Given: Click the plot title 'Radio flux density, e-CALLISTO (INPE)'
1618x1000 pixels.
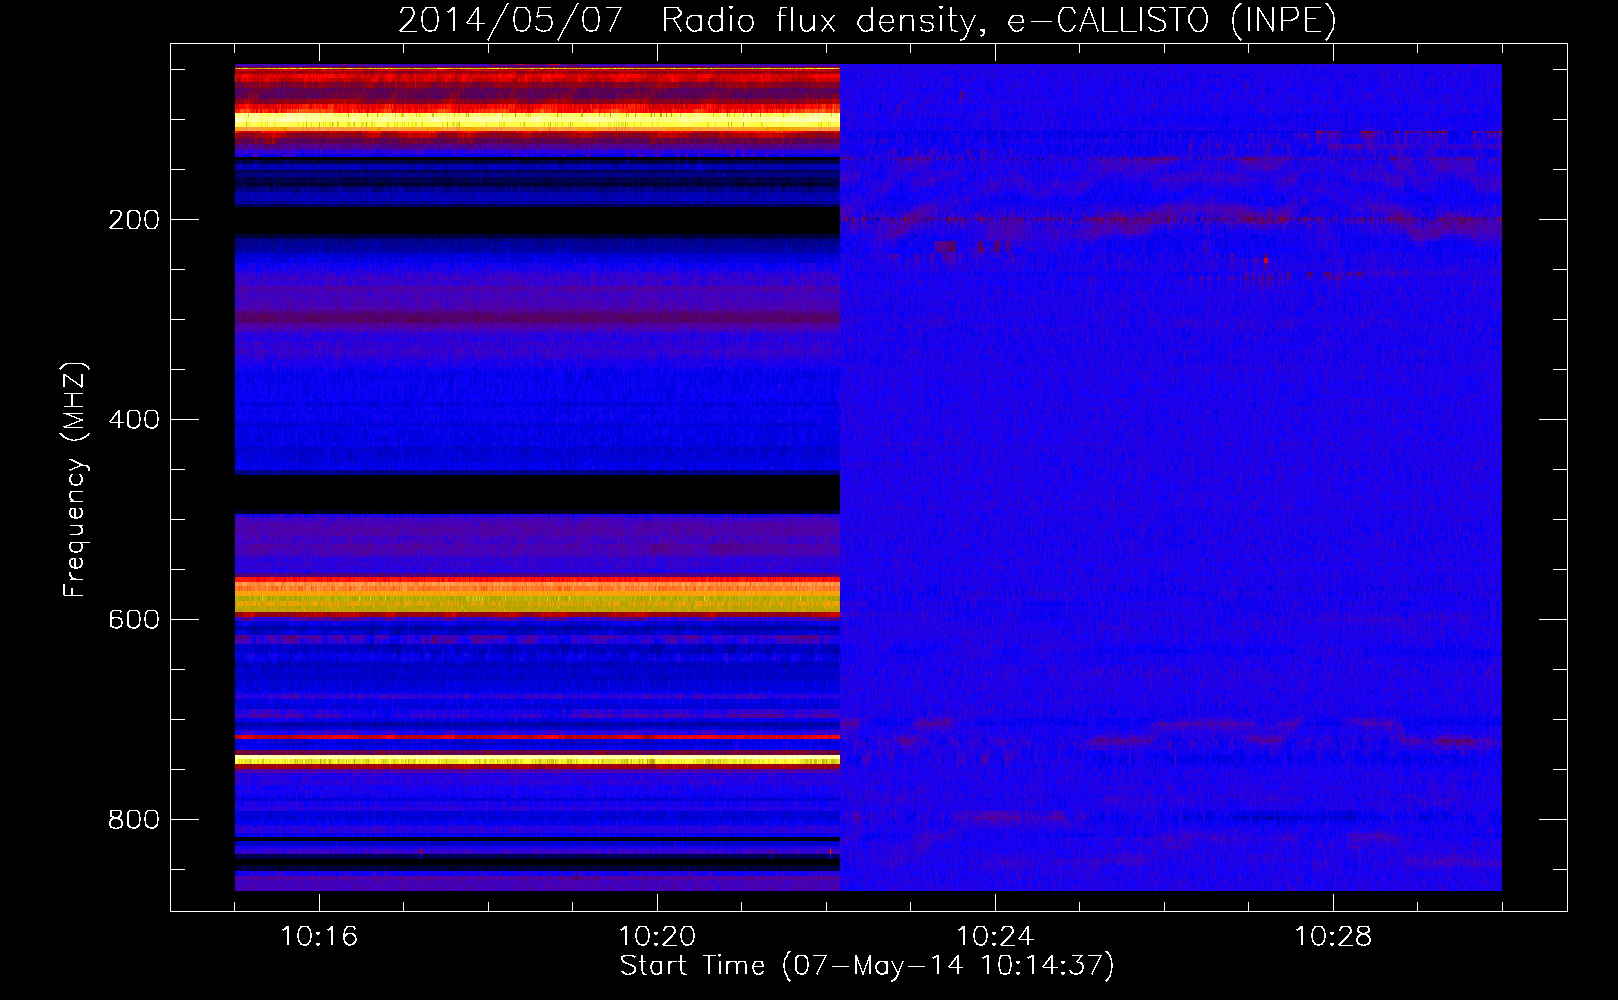Looking at the screenshot, I should click(x=999, y=21).
